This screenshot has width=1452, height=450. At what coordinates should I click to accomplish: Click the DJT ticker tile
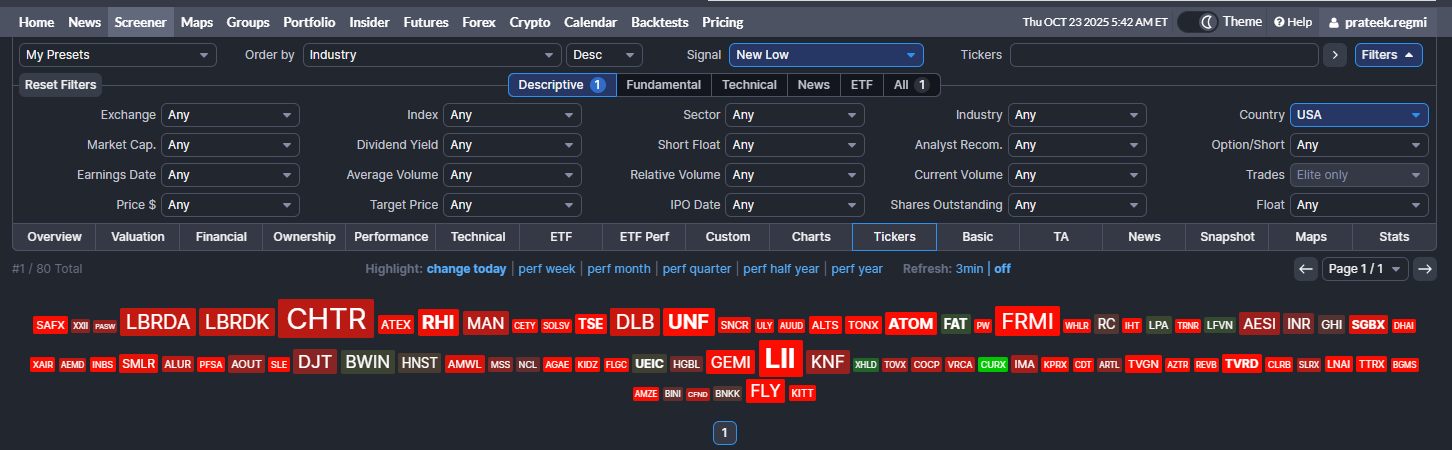point(315,362)
